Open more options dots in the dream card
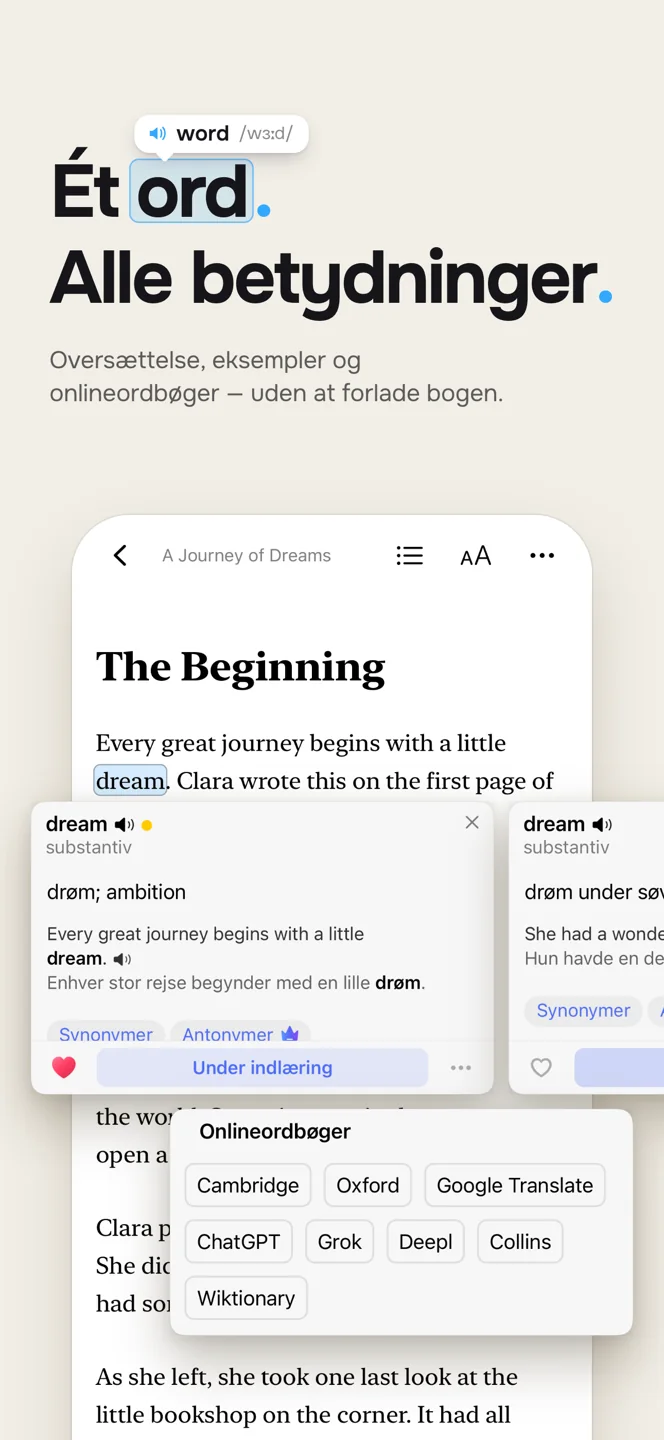Screen dimensions: 664x1440 click(x=461, y=1068)
